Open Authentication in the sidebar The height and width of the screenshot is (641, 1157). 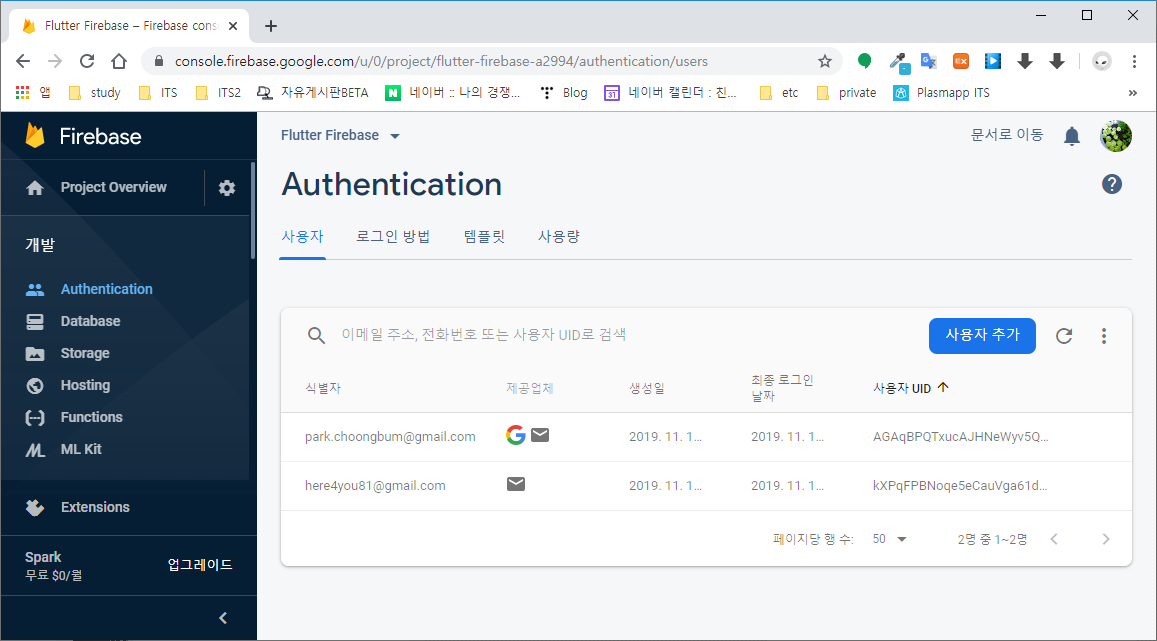(106, 289)
